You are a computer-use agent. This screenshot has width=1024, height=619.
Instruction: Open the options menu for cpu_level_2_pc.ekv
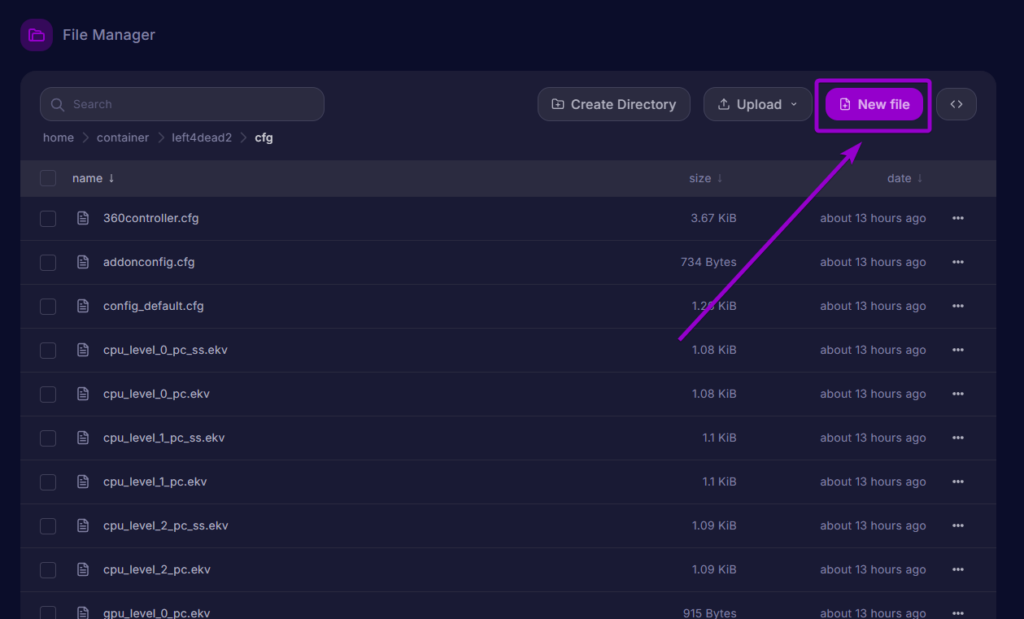click(958, 569)
